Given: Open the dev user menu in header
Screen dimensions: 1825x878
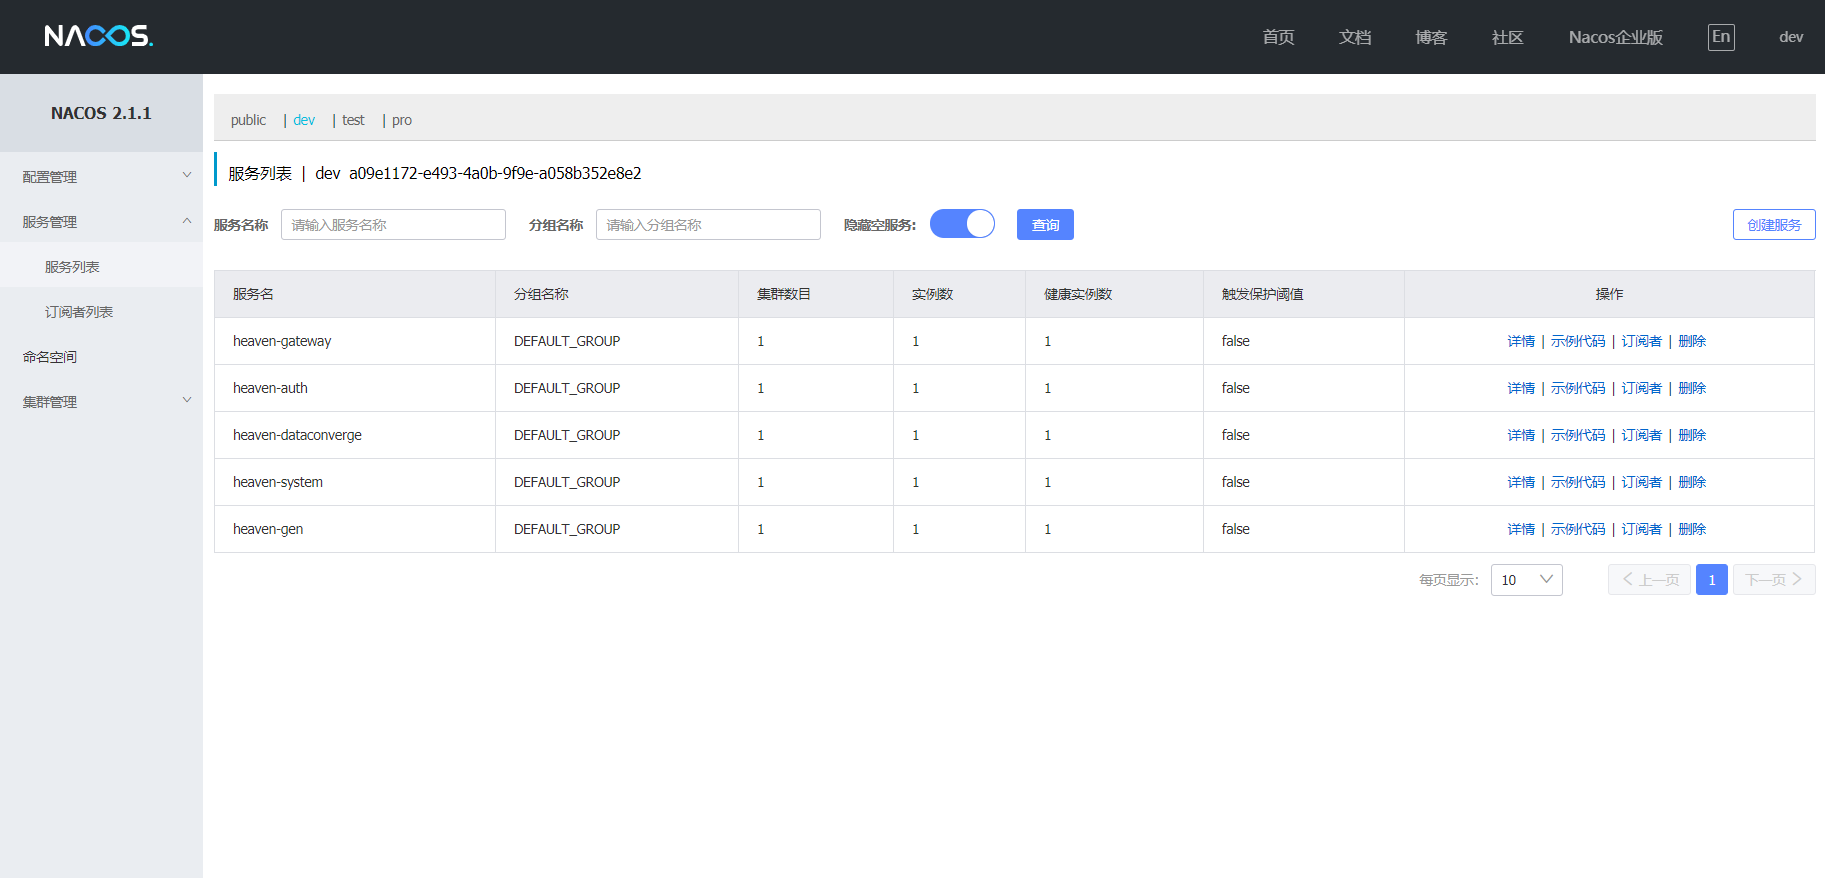Looking at the screenshot, I should click(x=1791, y=37).
